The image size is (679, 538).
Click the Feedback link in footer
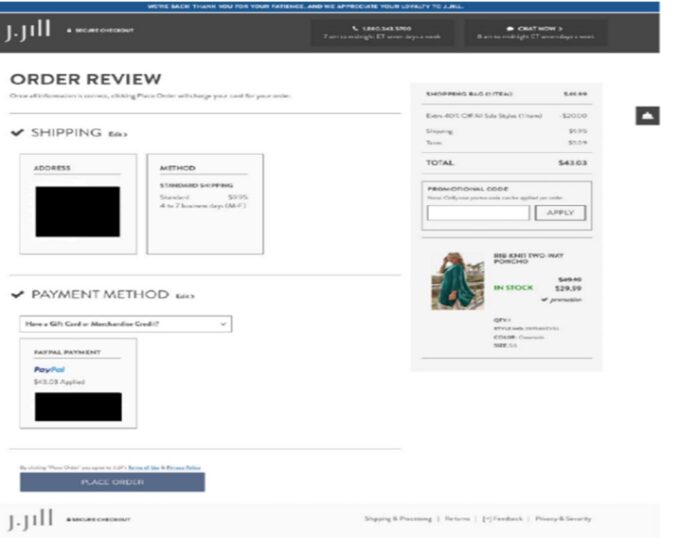pos(501,519)
